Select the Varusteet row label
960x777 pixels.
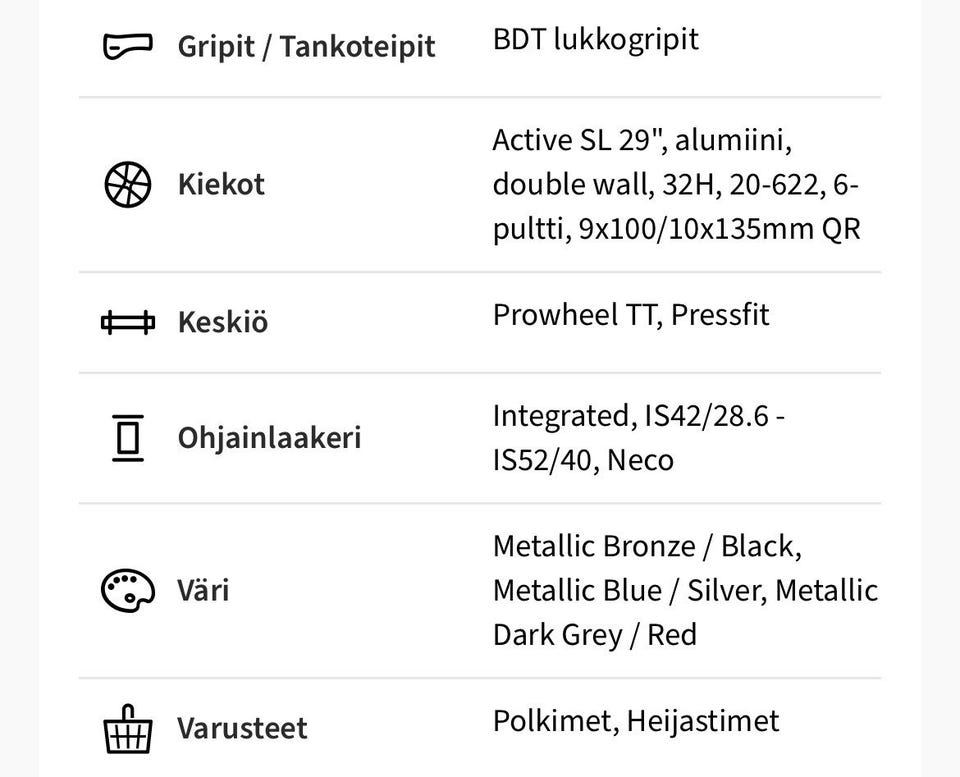(x=242, y=728)
